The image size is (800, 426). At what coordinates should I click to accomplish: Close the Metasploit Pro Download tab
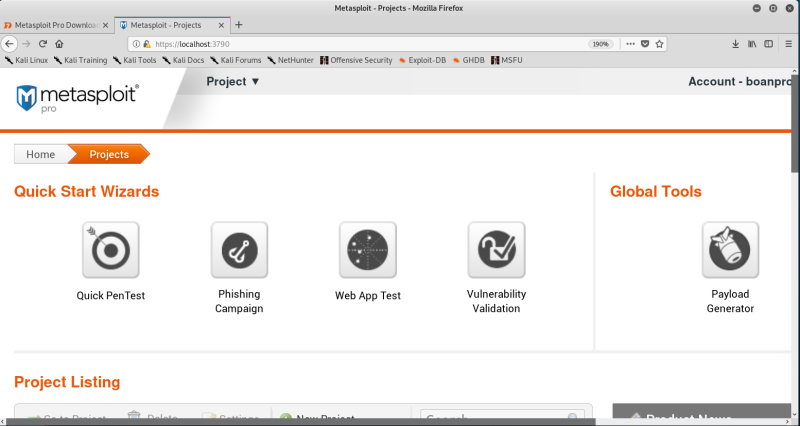[106, 25]
